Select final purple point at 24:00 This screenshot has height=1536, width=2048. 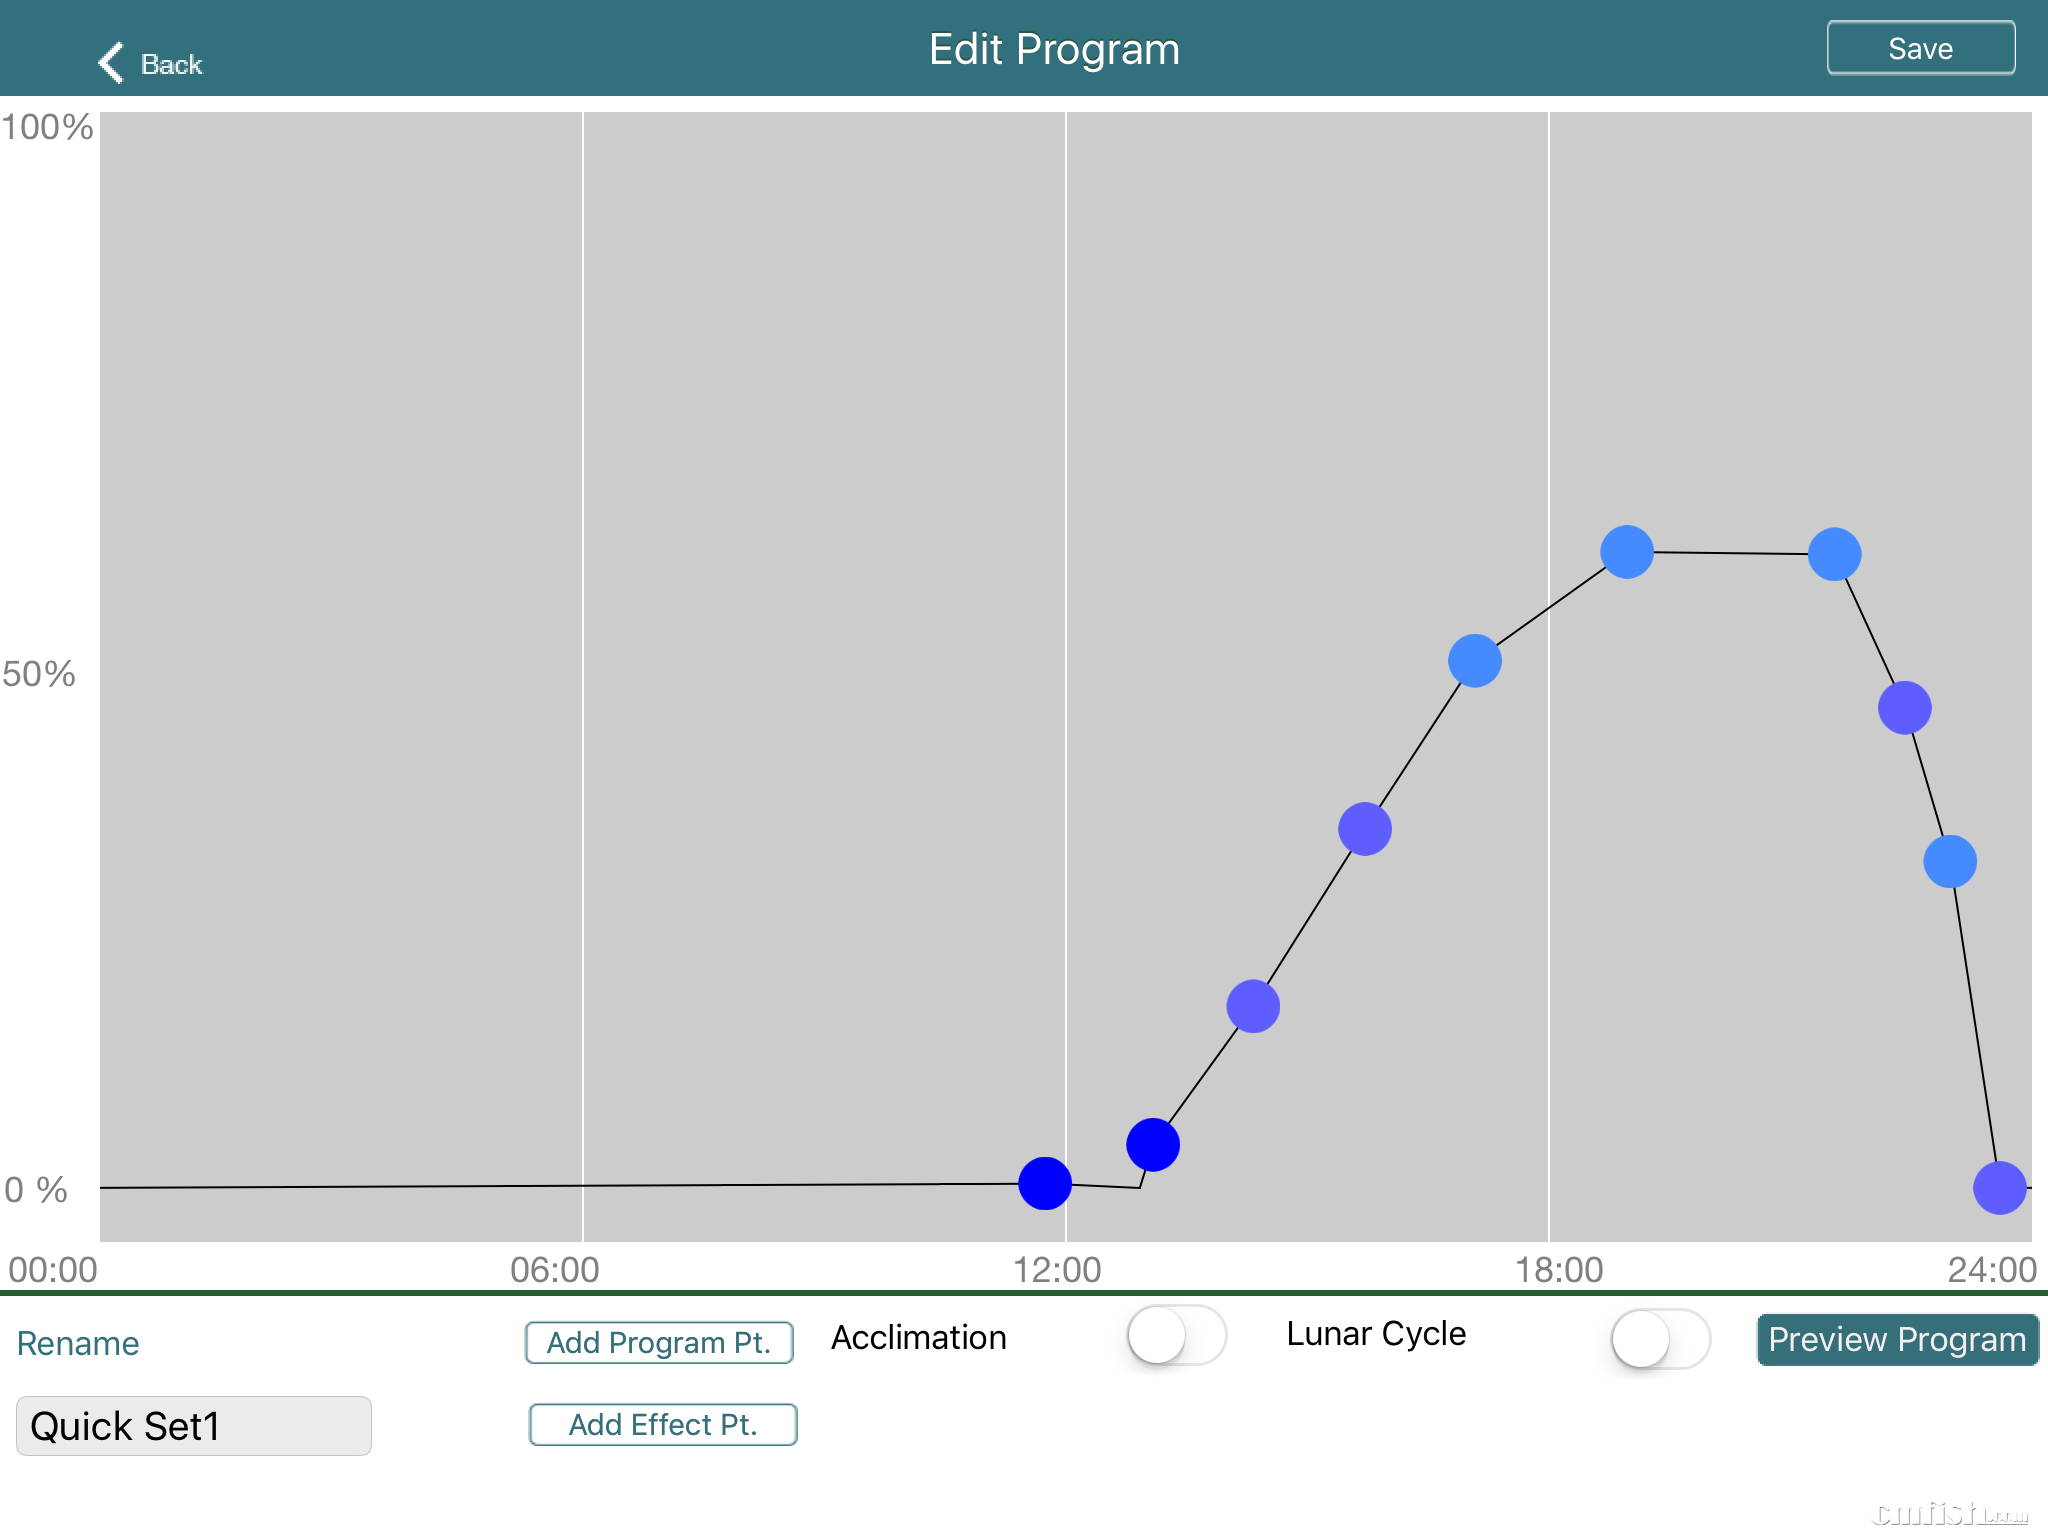point(2000,1188)
